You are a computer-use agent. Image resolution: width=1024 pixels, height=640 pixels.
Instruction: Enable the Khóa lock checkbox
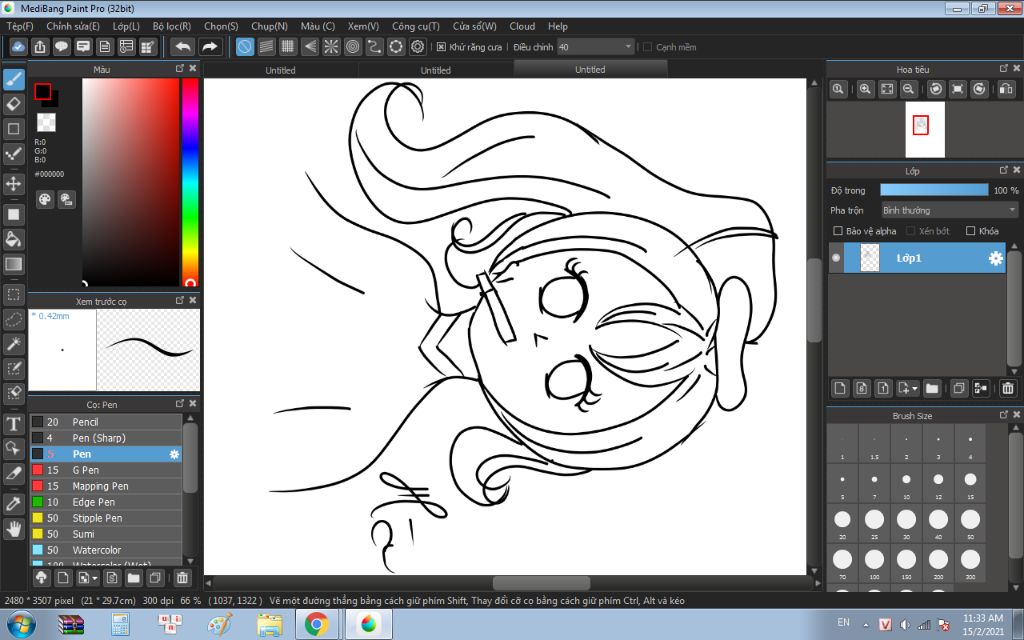tap(970, 231)
